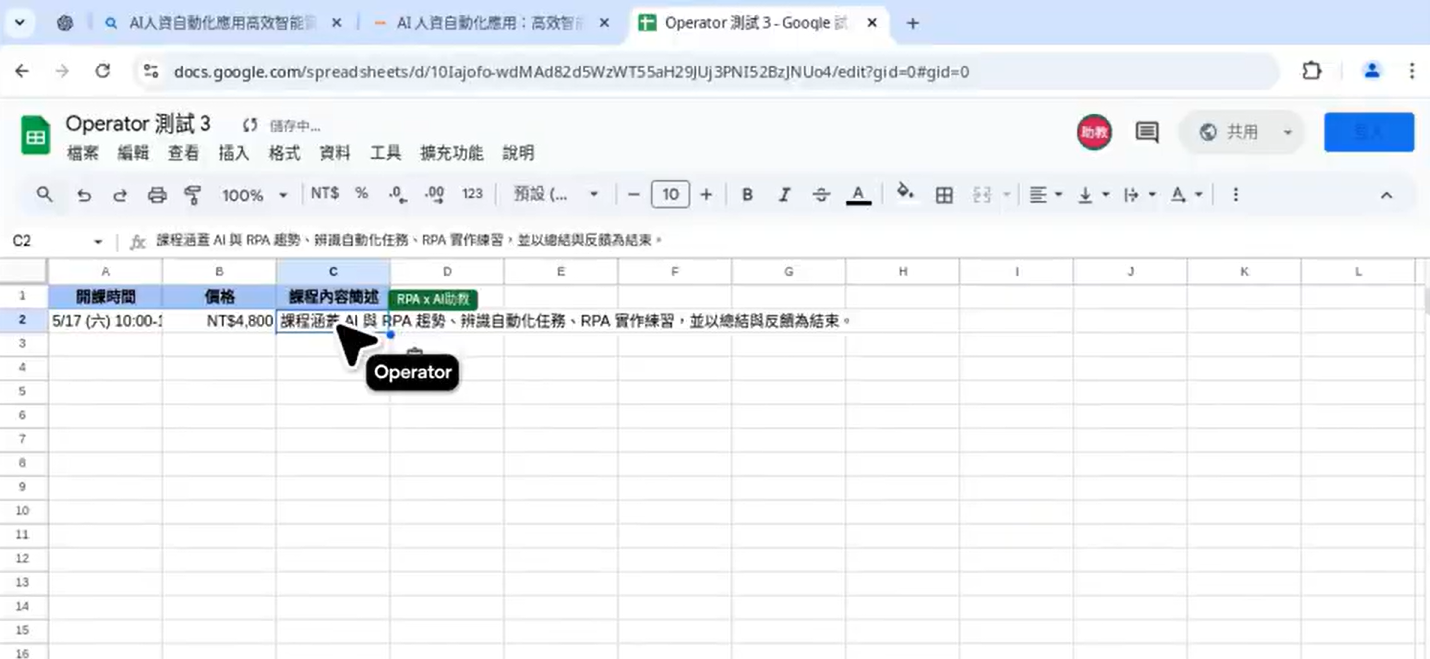Decrease decimal places

point(397,194)
